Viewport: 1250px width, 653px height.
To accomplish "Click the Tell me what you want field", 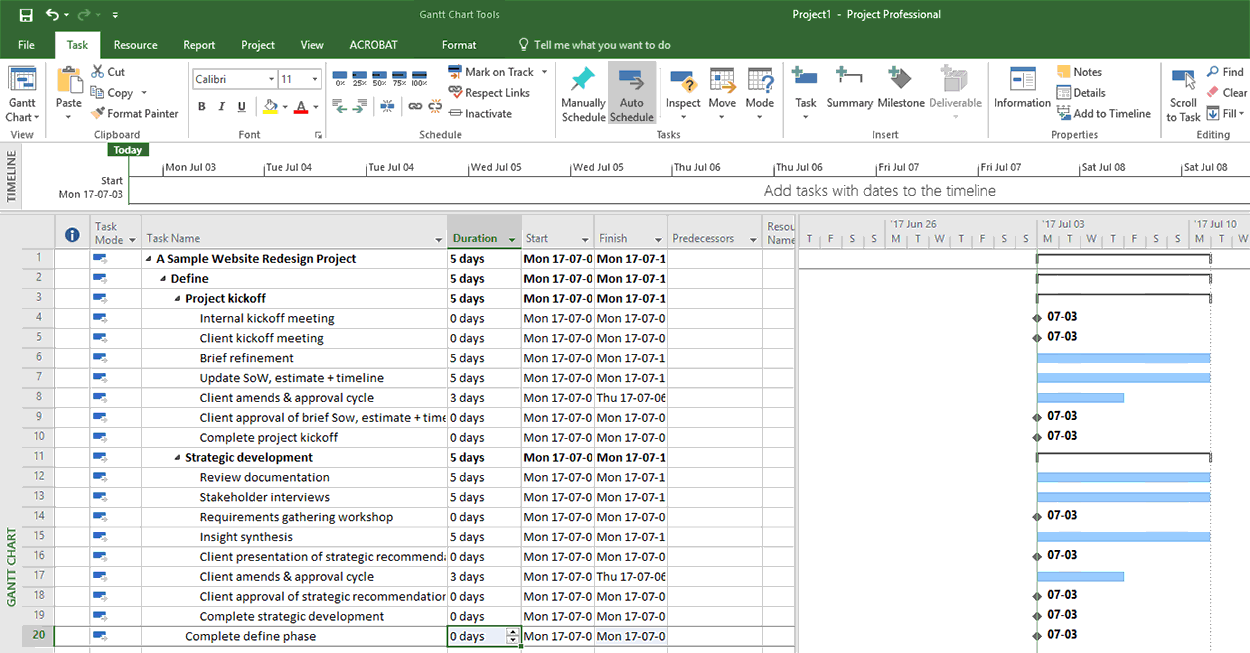I will coord(594,45).
